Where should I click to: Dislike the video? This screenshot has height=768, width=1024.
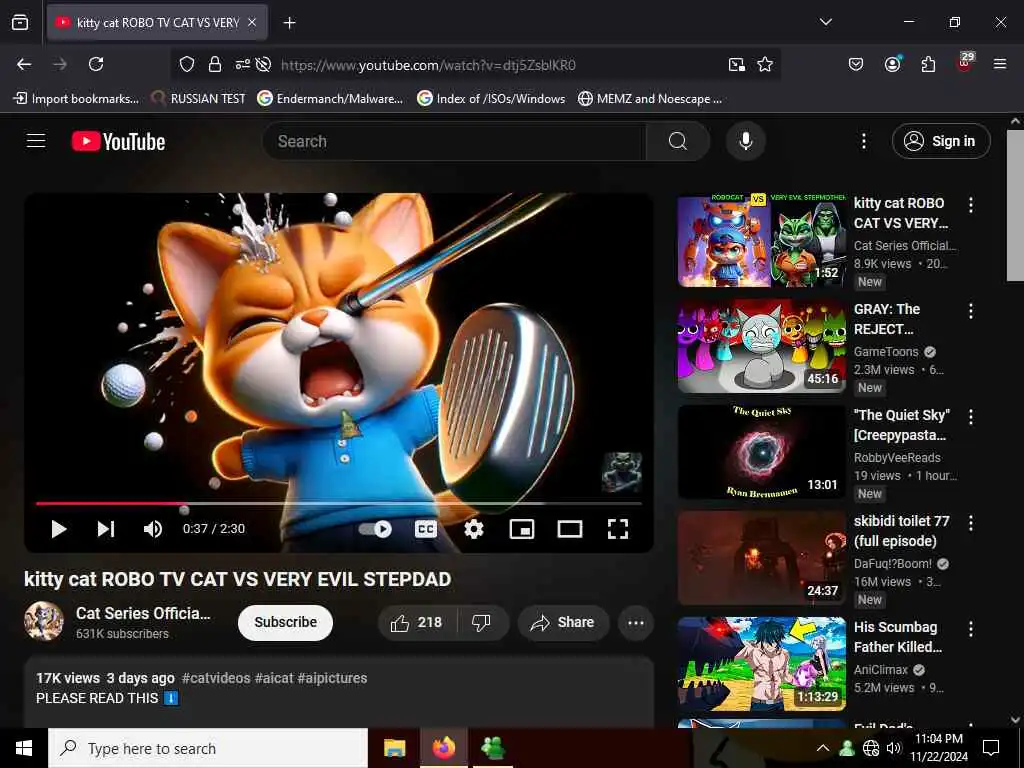481,622
